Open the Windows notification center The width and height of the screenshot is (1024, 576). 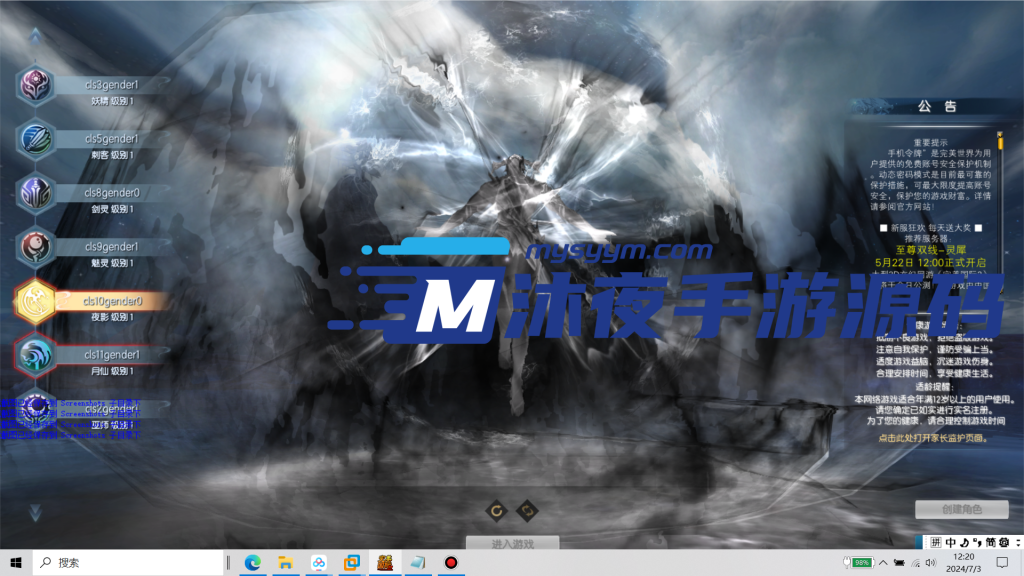[1003, 563]
